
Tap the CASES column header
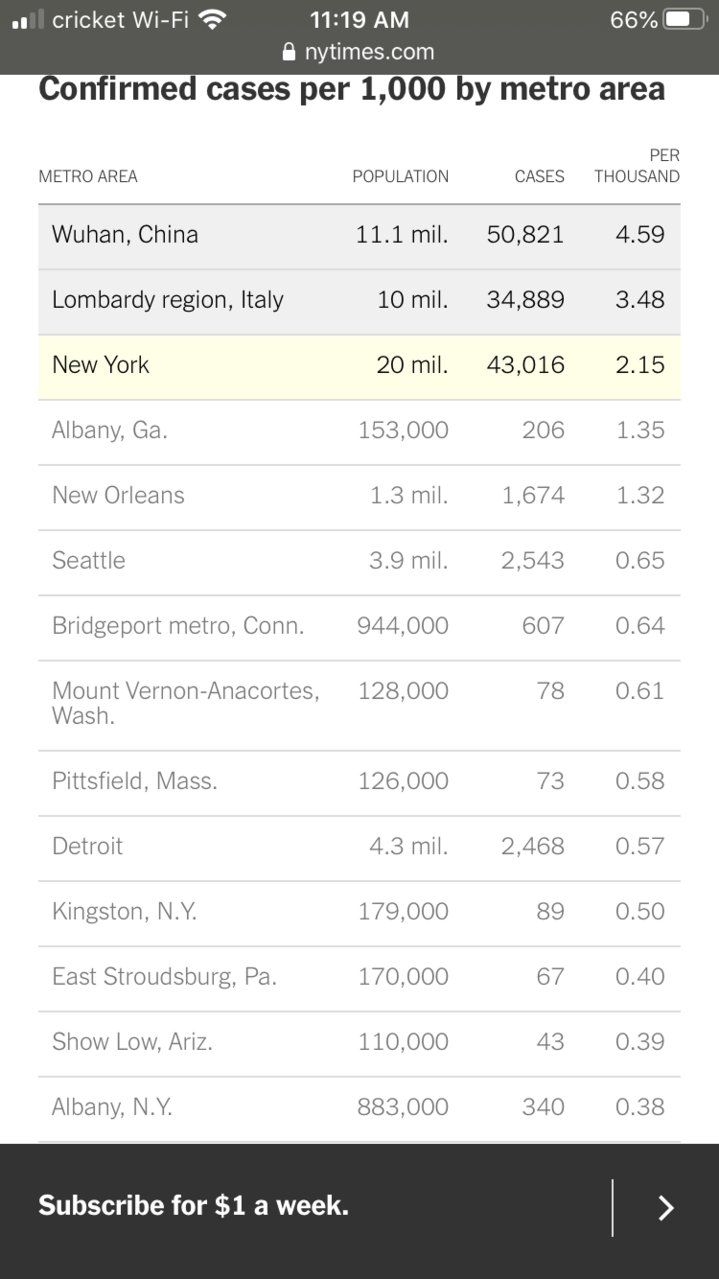539,176
